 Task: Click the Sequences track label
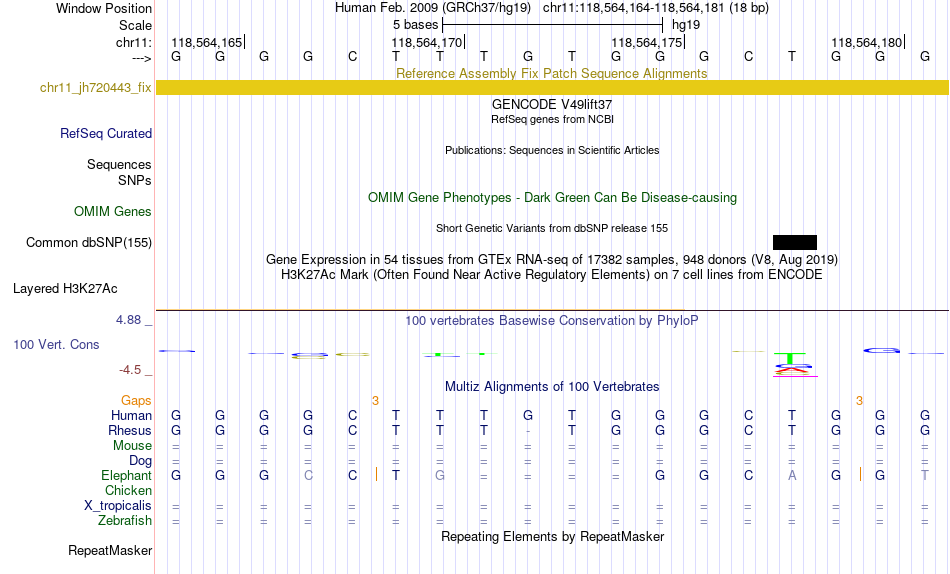click(x=119, y=164)
